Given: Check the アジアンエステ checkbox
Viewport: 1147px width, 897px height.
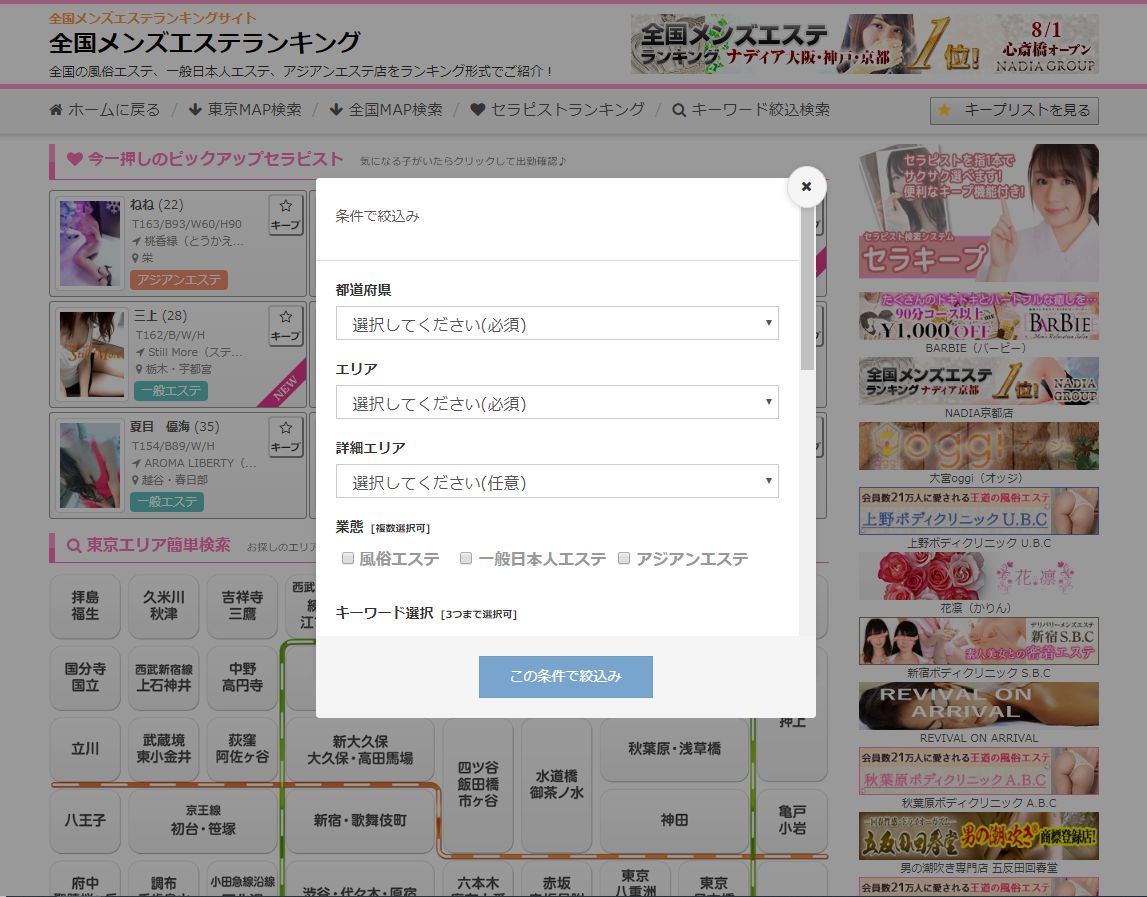Looking at the screenshot, I should point(624,558).
